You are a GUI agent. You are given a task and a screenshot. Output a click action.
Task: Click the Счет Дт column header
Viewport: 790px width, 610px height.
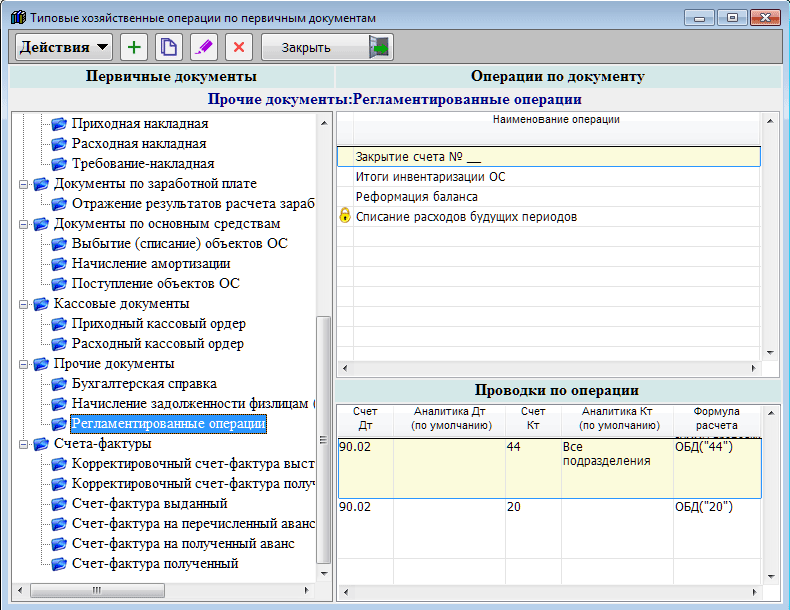pyautogui.click(x=365, y=419)
